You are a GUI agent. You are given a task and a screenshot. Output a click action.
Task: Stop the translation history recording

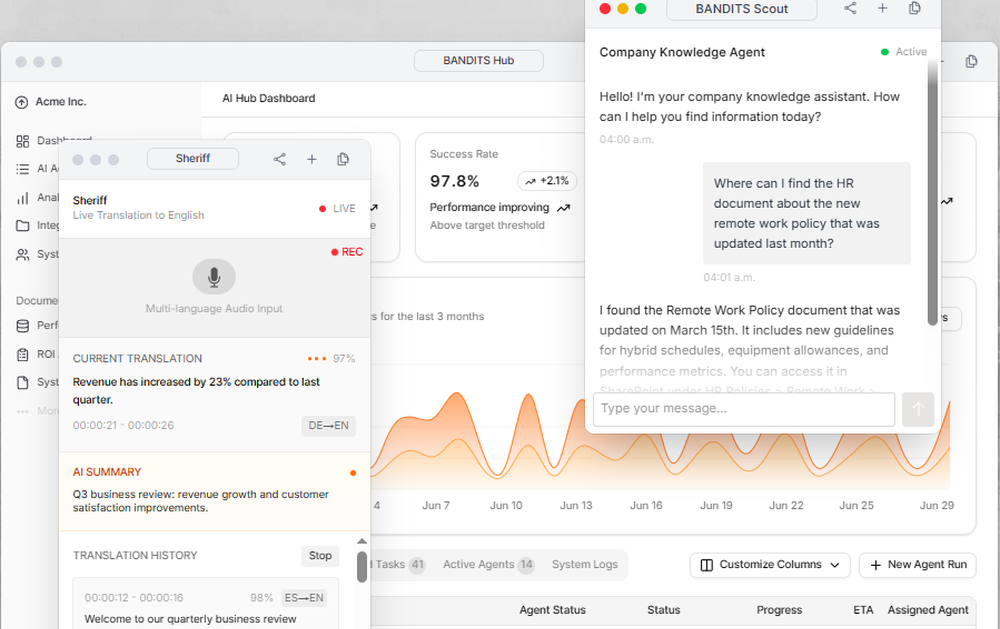320,556
